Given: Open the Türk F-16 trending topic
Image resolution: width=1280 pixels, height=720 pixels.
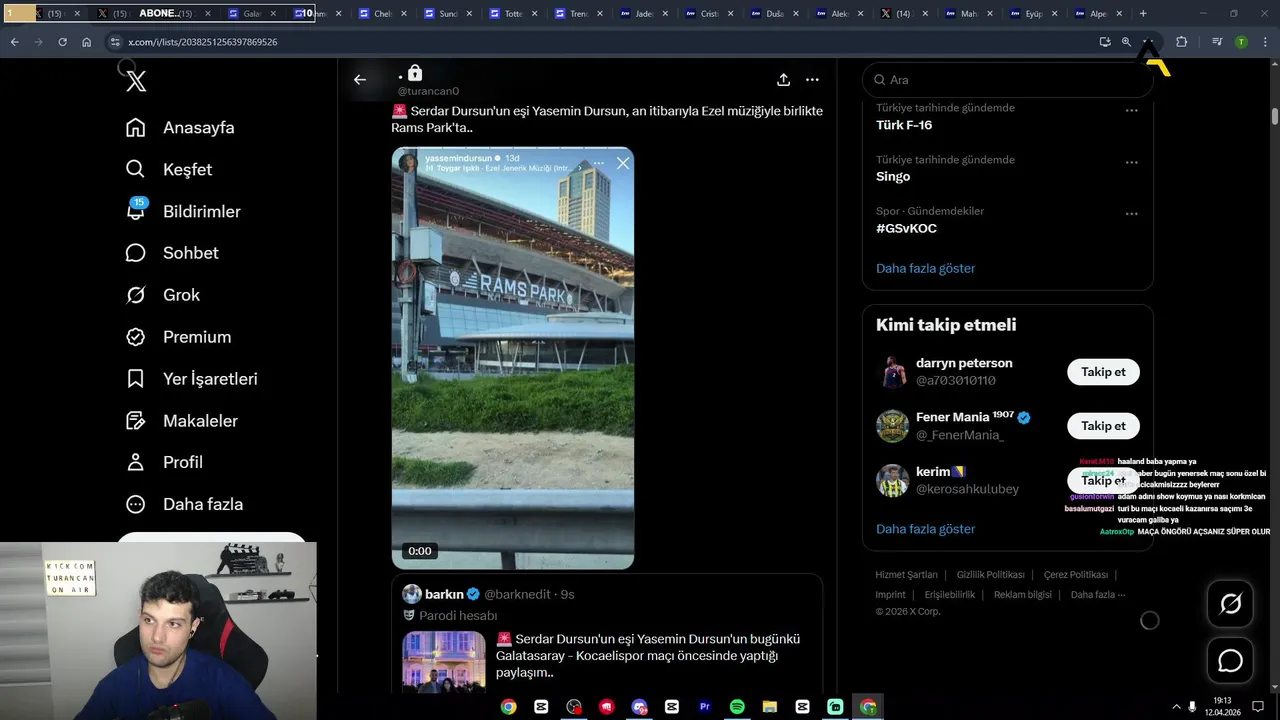Looking at the screenshot, I should click(x=904, y=125).
